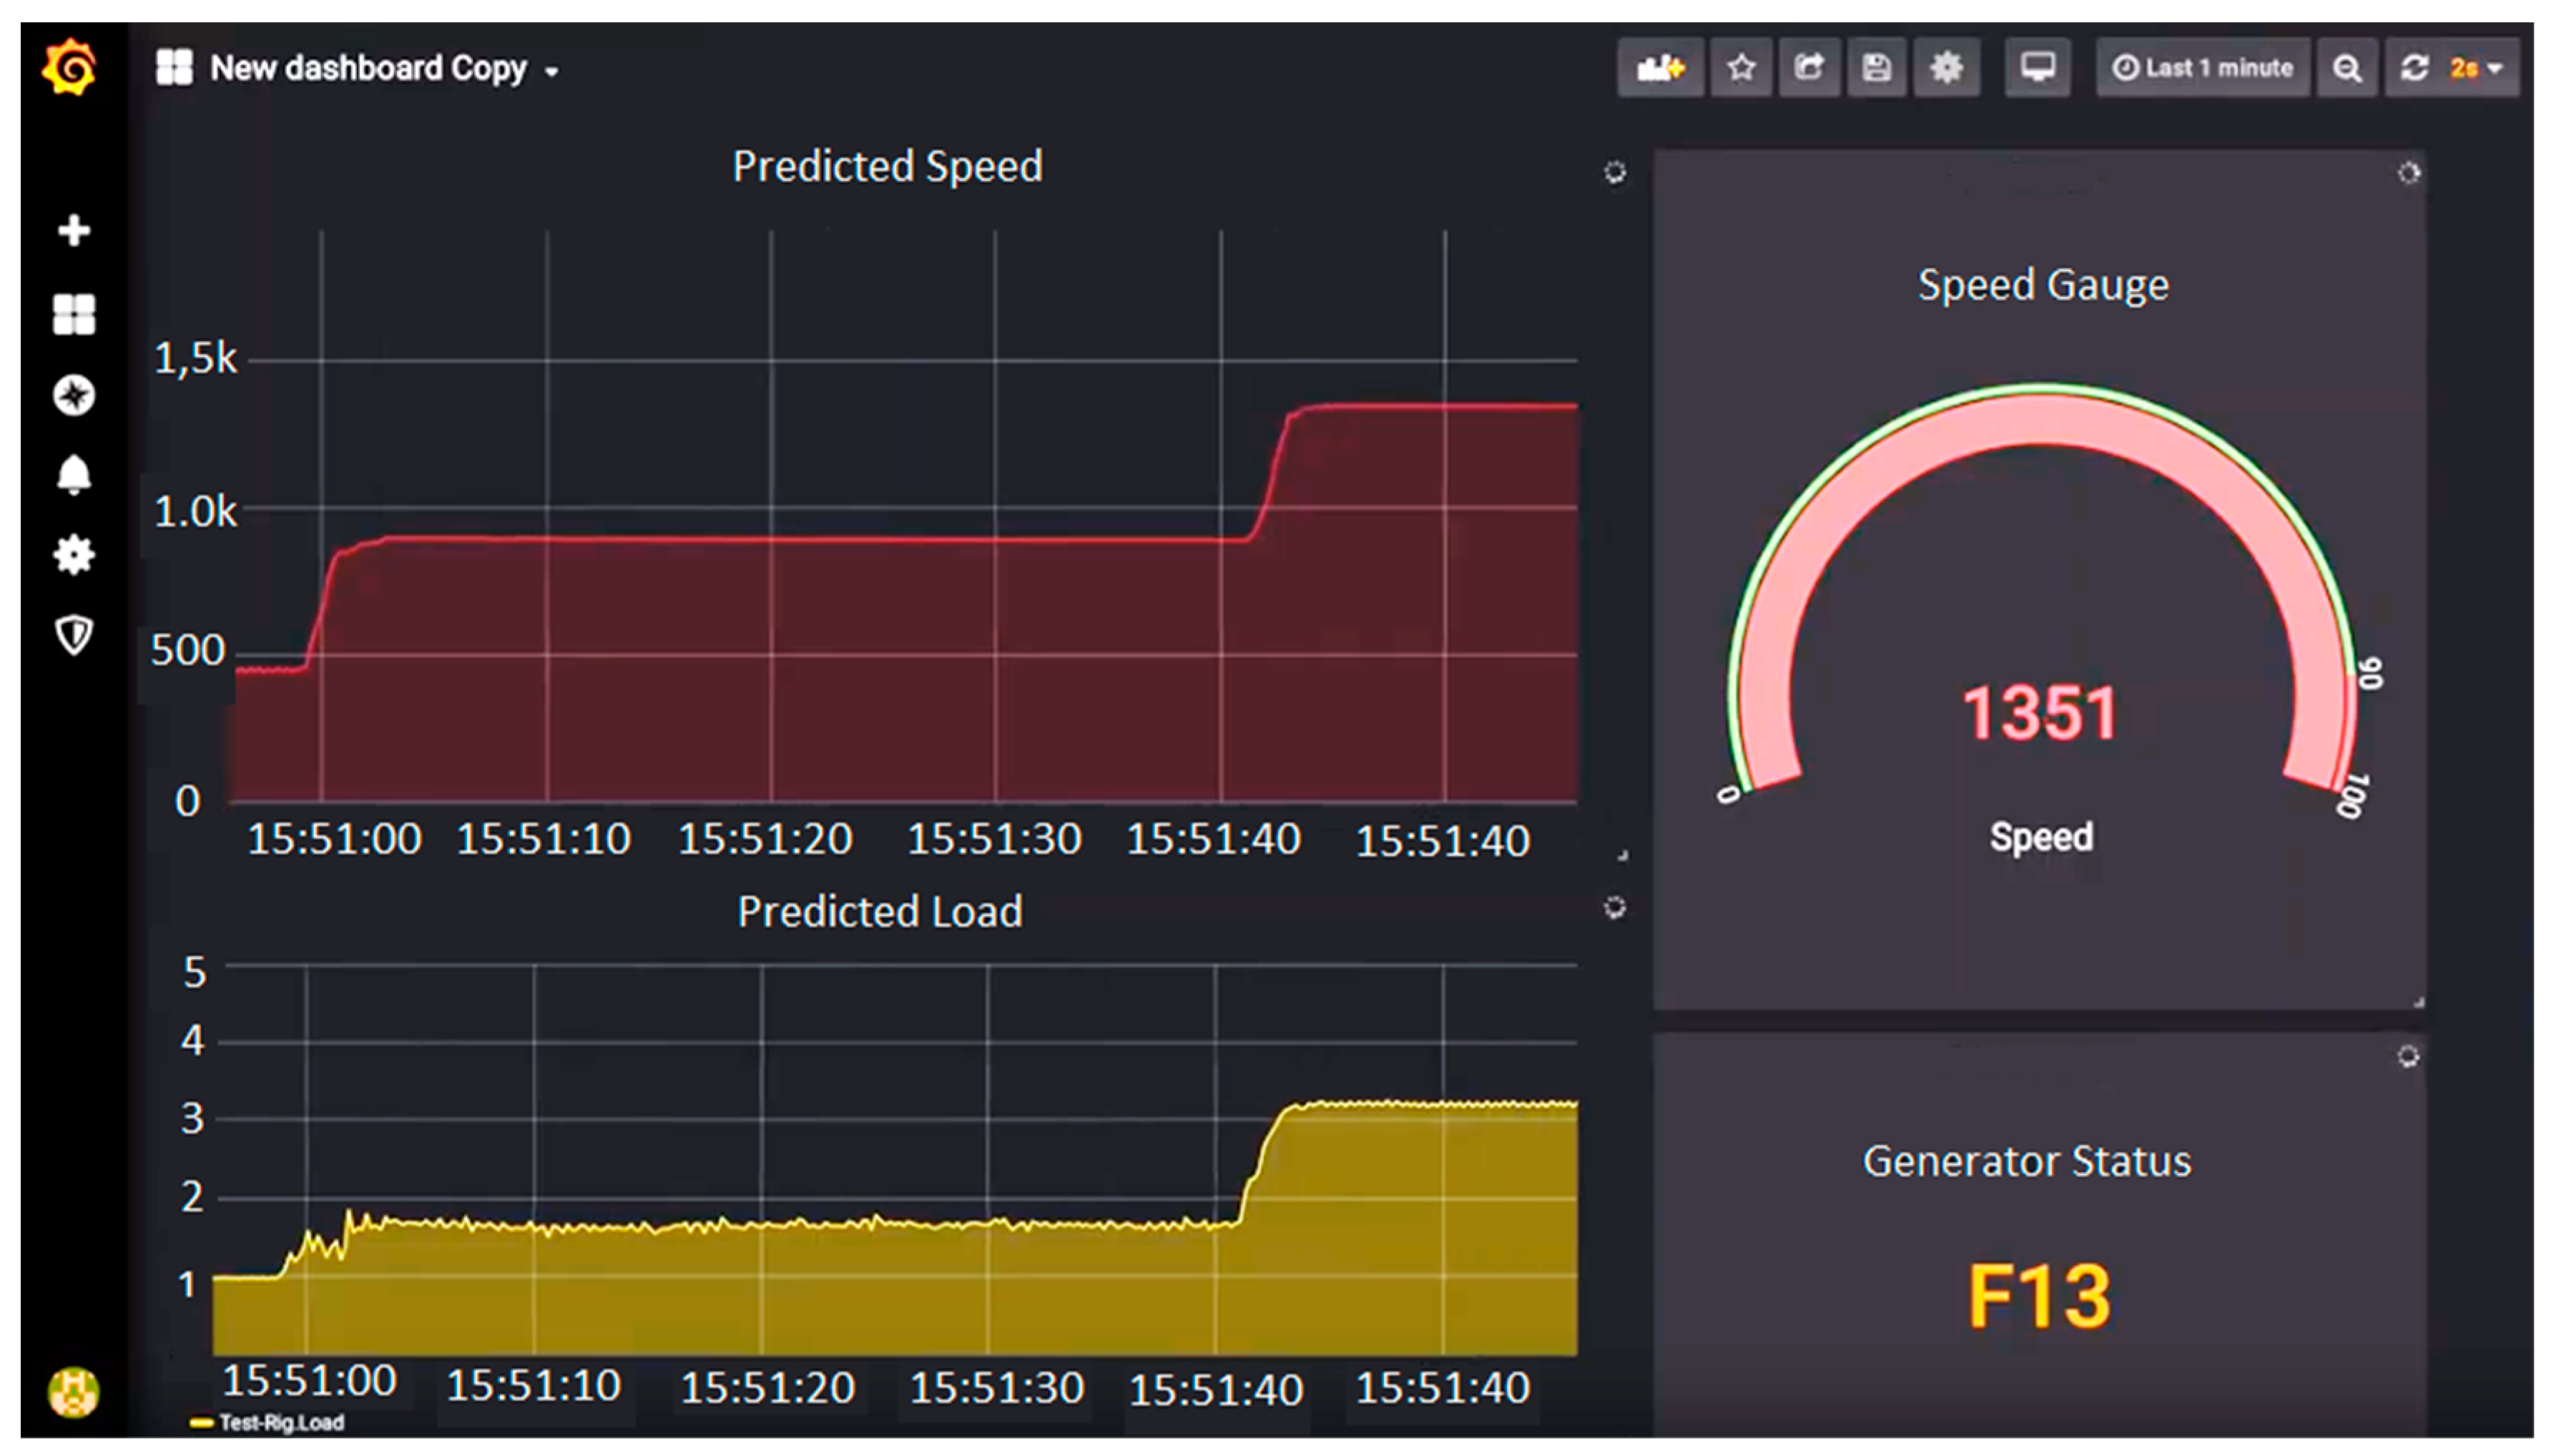The image size is (2549, 1456).
Task: Click the refresh dashboard icon
Action: (2414, 68)
